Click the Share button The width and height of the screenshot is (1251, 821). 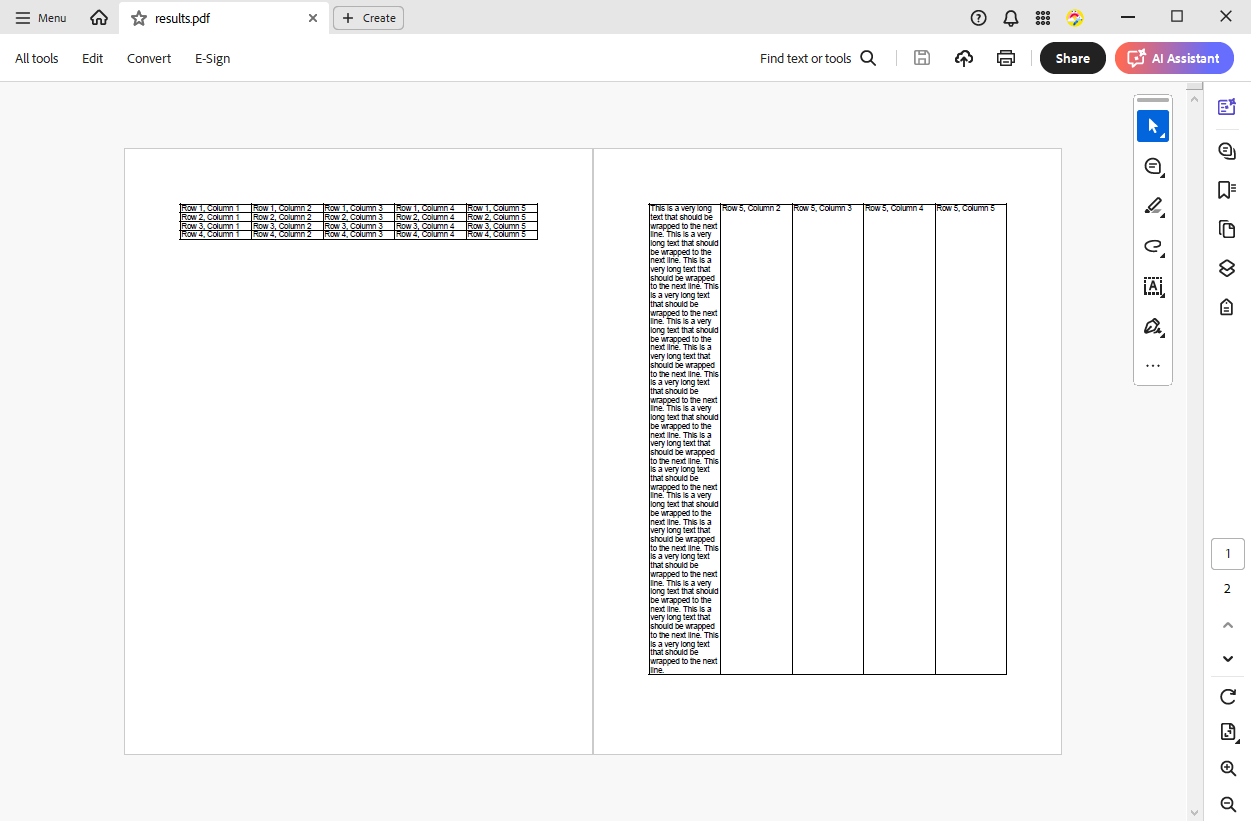[1073, 58]
